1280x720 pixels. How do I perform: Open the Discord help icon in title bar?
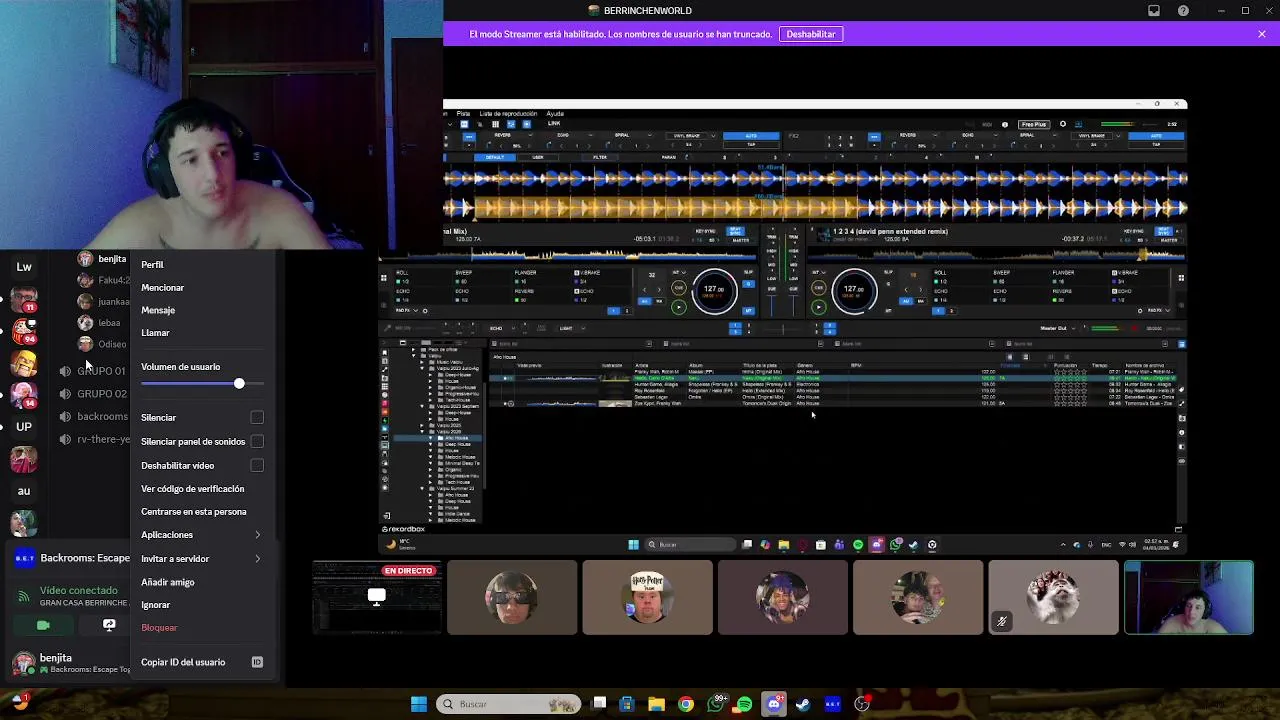(1184, 10)
